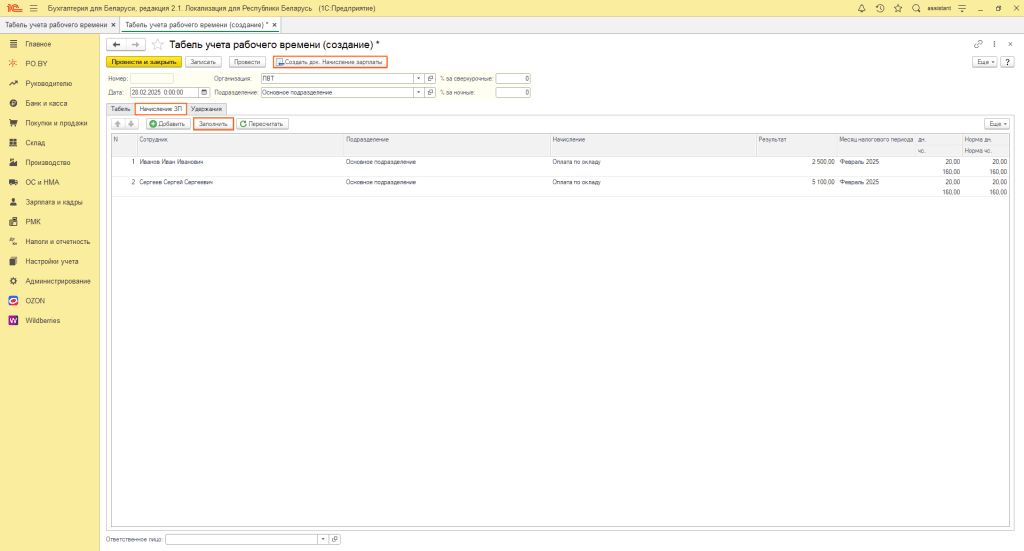The height and width of the screenshot is (551, 1024).
Task: Open Склад section in sidebar
Action: tap(35, 142)
